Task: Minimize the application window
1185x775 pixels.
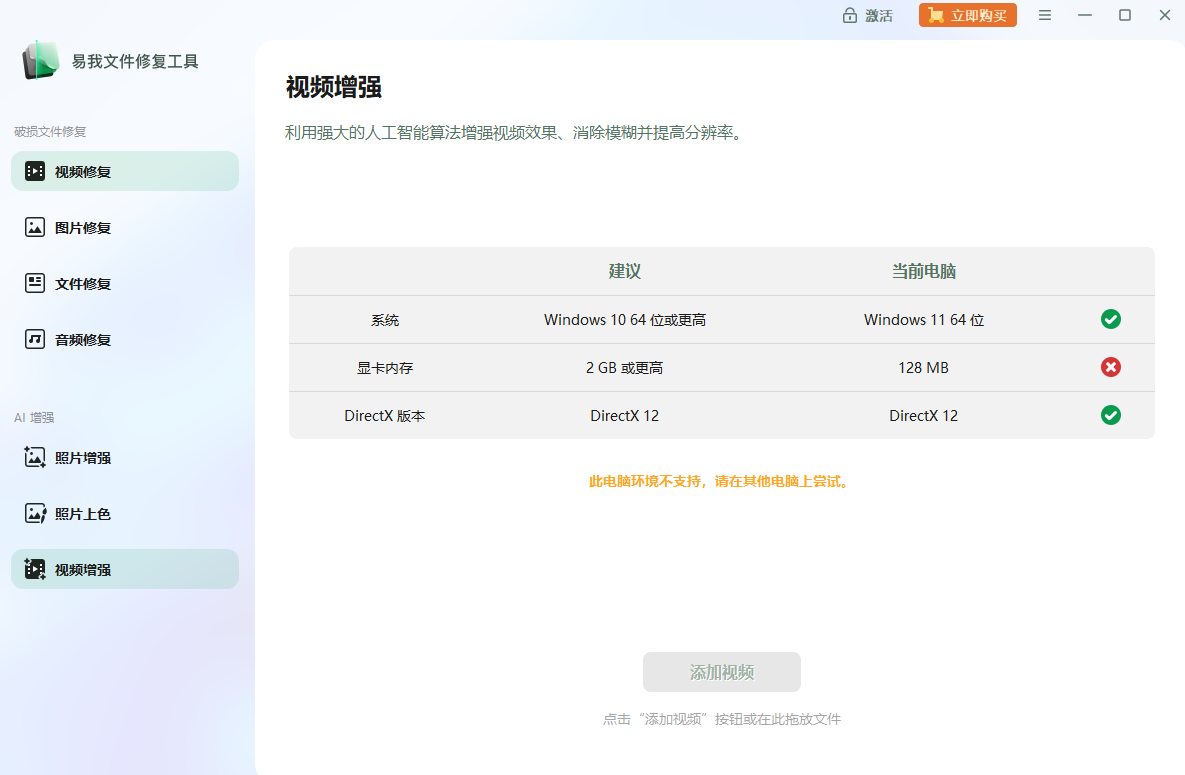Action: coord(1085,15)
